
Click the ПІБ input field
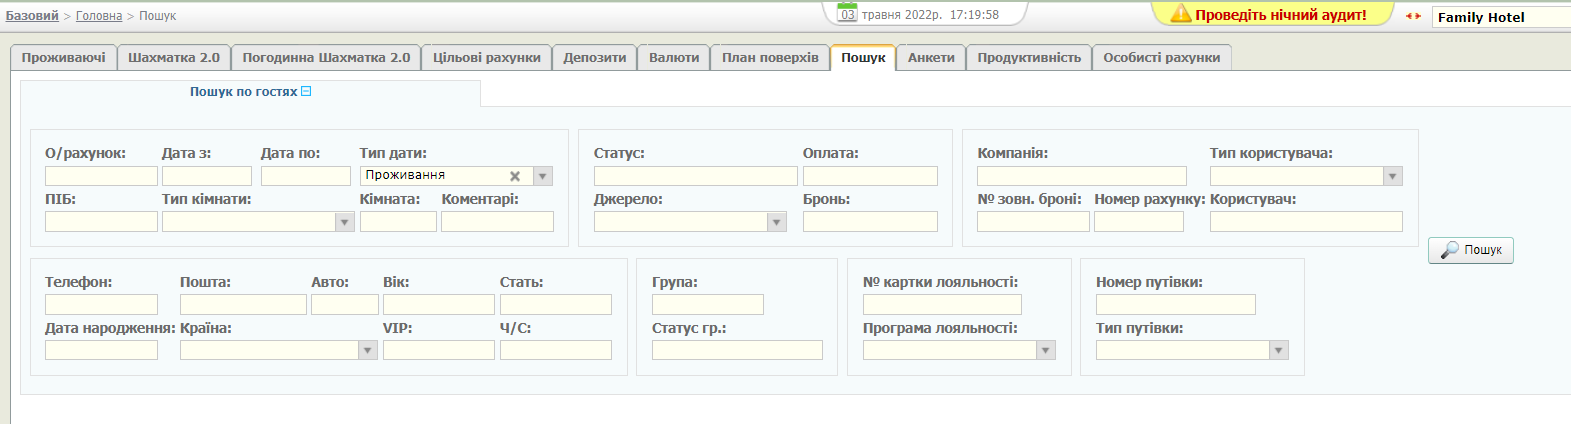101,222
